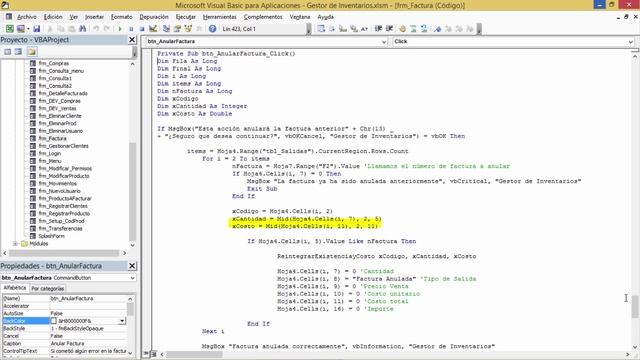Click View Object icon in Project panel

coord(18,51)
